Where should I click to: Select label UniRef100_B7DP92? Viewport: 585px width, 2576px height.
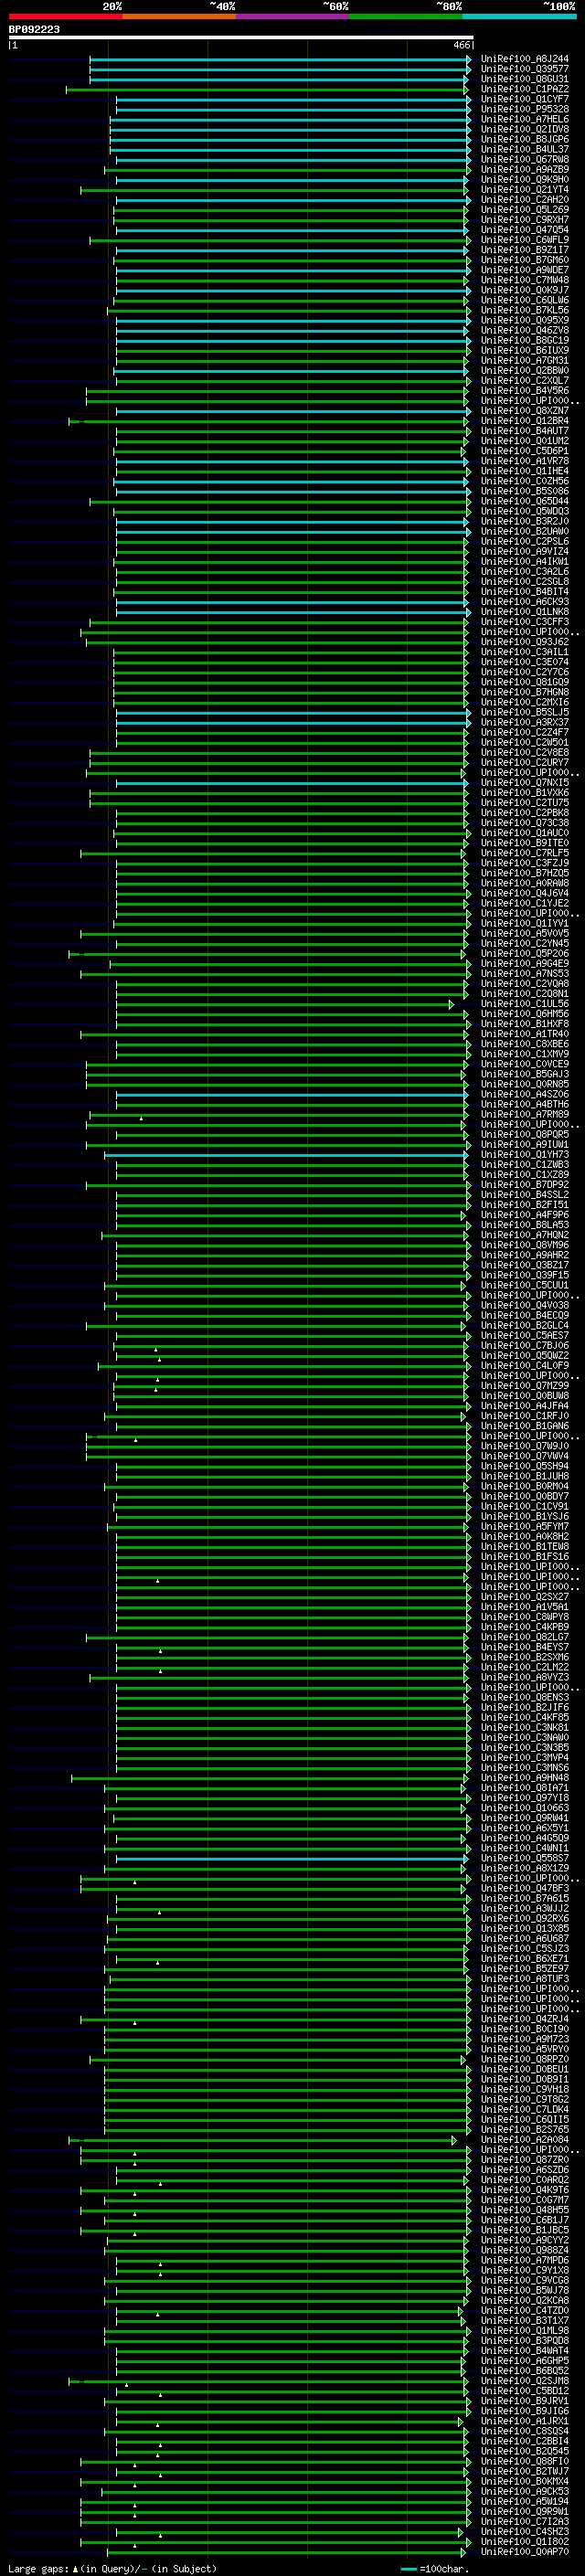click(525, 1184)
